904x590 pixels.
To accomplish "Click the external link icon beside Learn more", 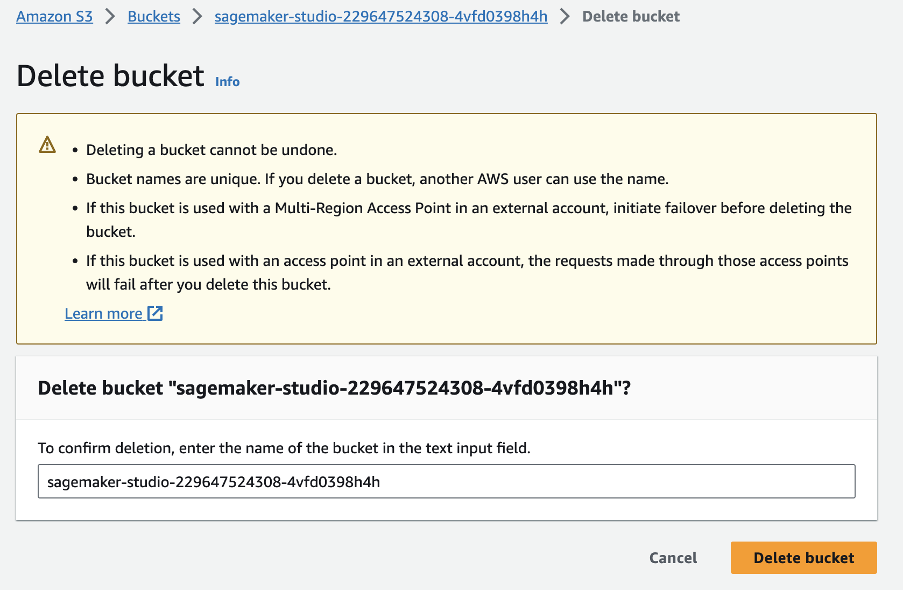I will [x=155, y=313].
